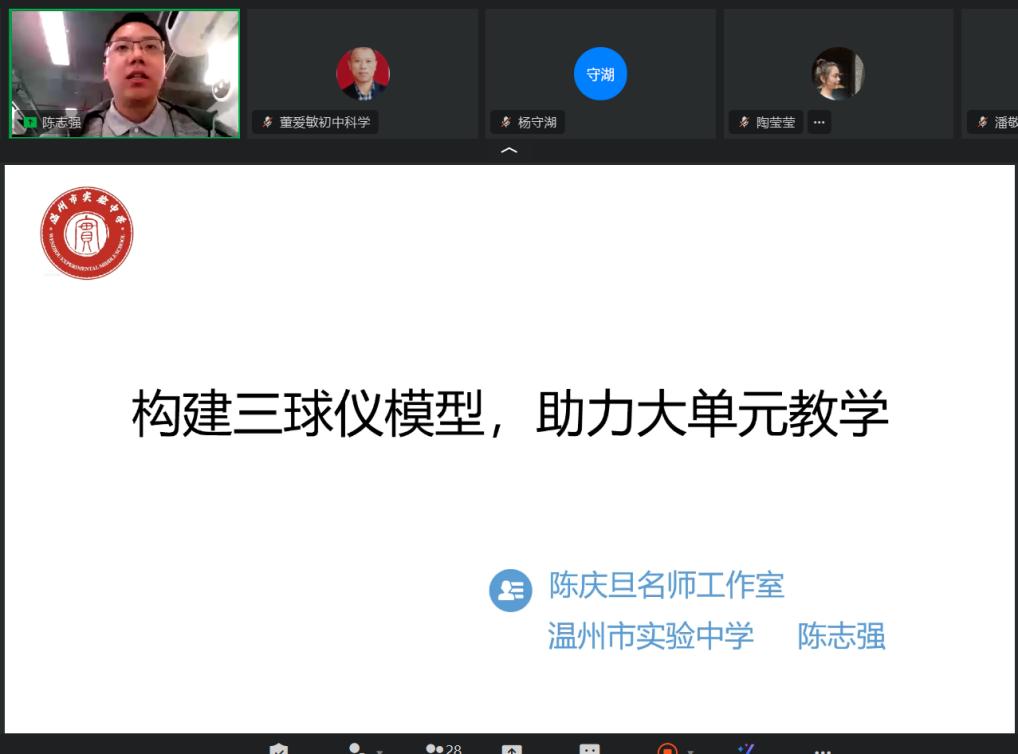Screen dimensions: 1018x754
Task: Open the invite members icon in toolbar
Action: click(357, 749)
